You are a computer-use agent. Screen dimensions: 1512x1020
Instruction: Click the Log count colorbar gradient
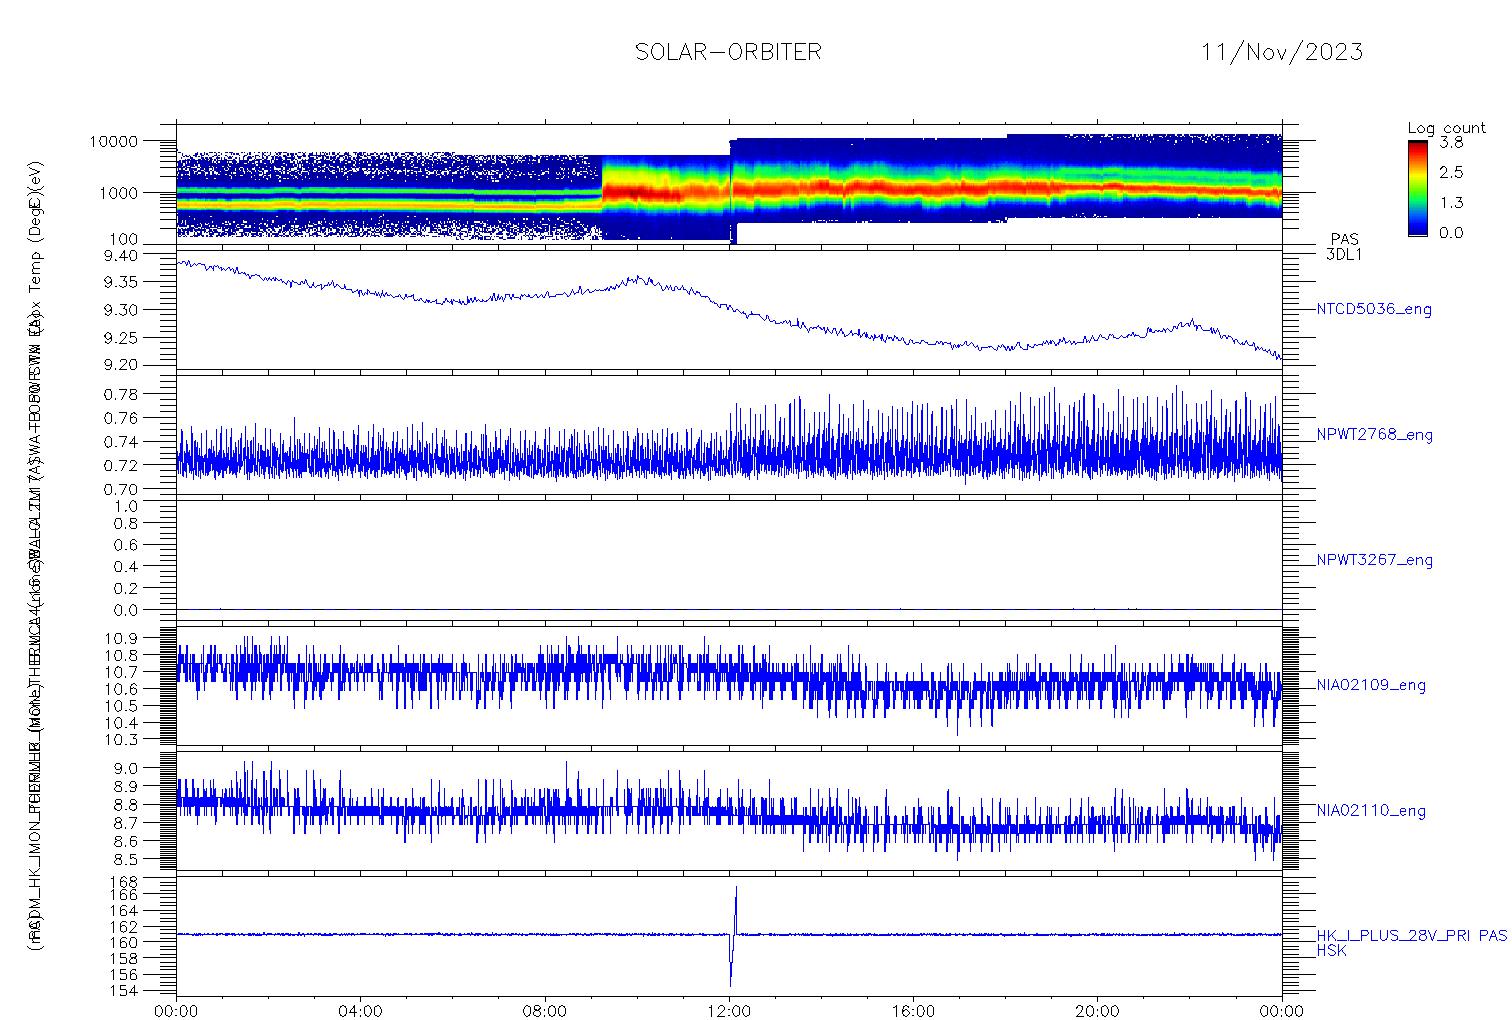[x=1418, y=188]
